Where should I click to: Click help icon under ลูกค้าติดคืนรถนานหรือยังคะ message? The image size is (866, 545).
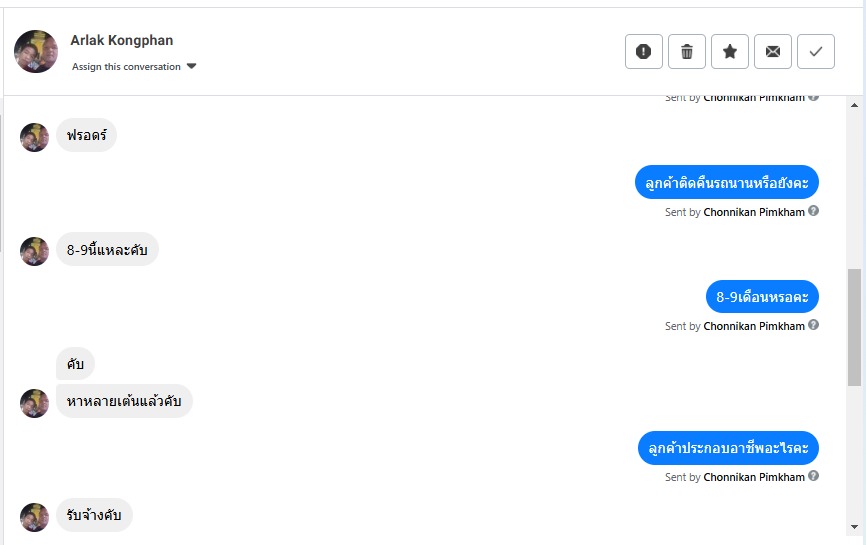tap(814, 211)
